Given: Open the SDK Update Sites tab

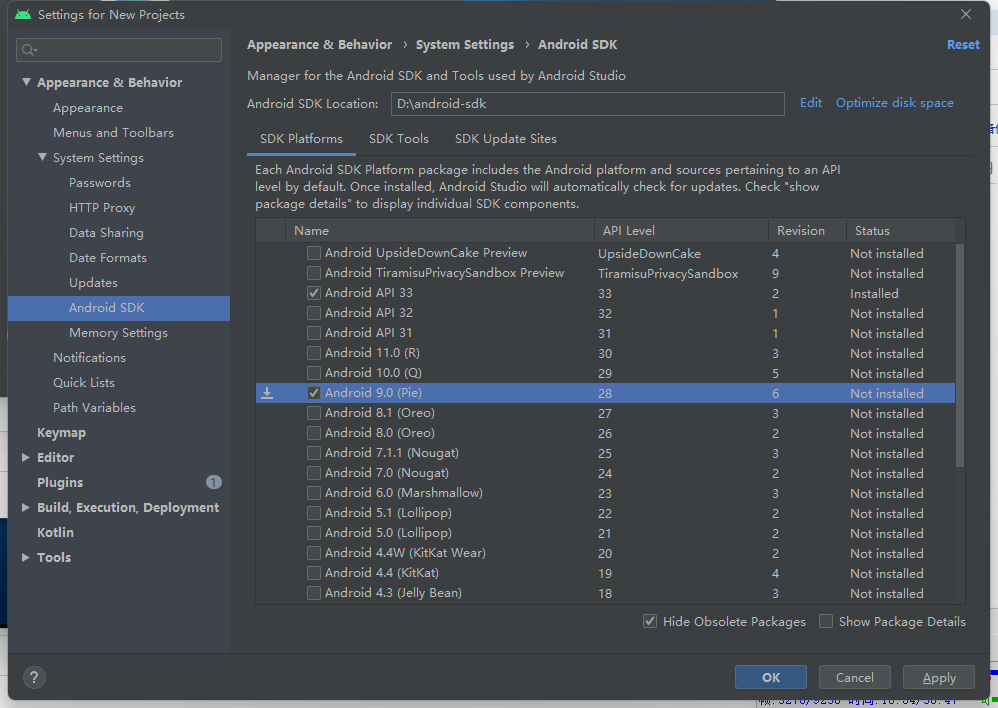Looking at the screenshot, I should click(x=505, y=139).
